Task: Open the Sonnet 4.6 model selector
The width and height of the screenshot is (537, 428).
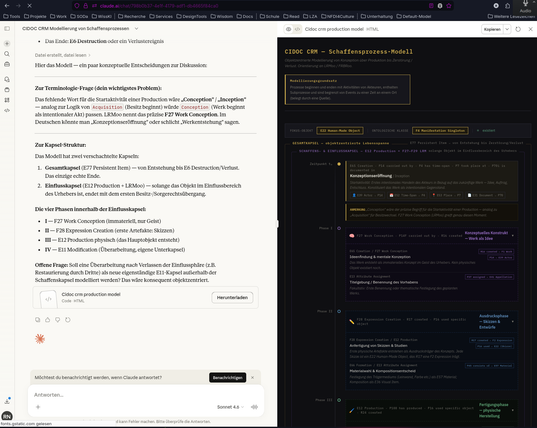Action: (x=230, y=407)
